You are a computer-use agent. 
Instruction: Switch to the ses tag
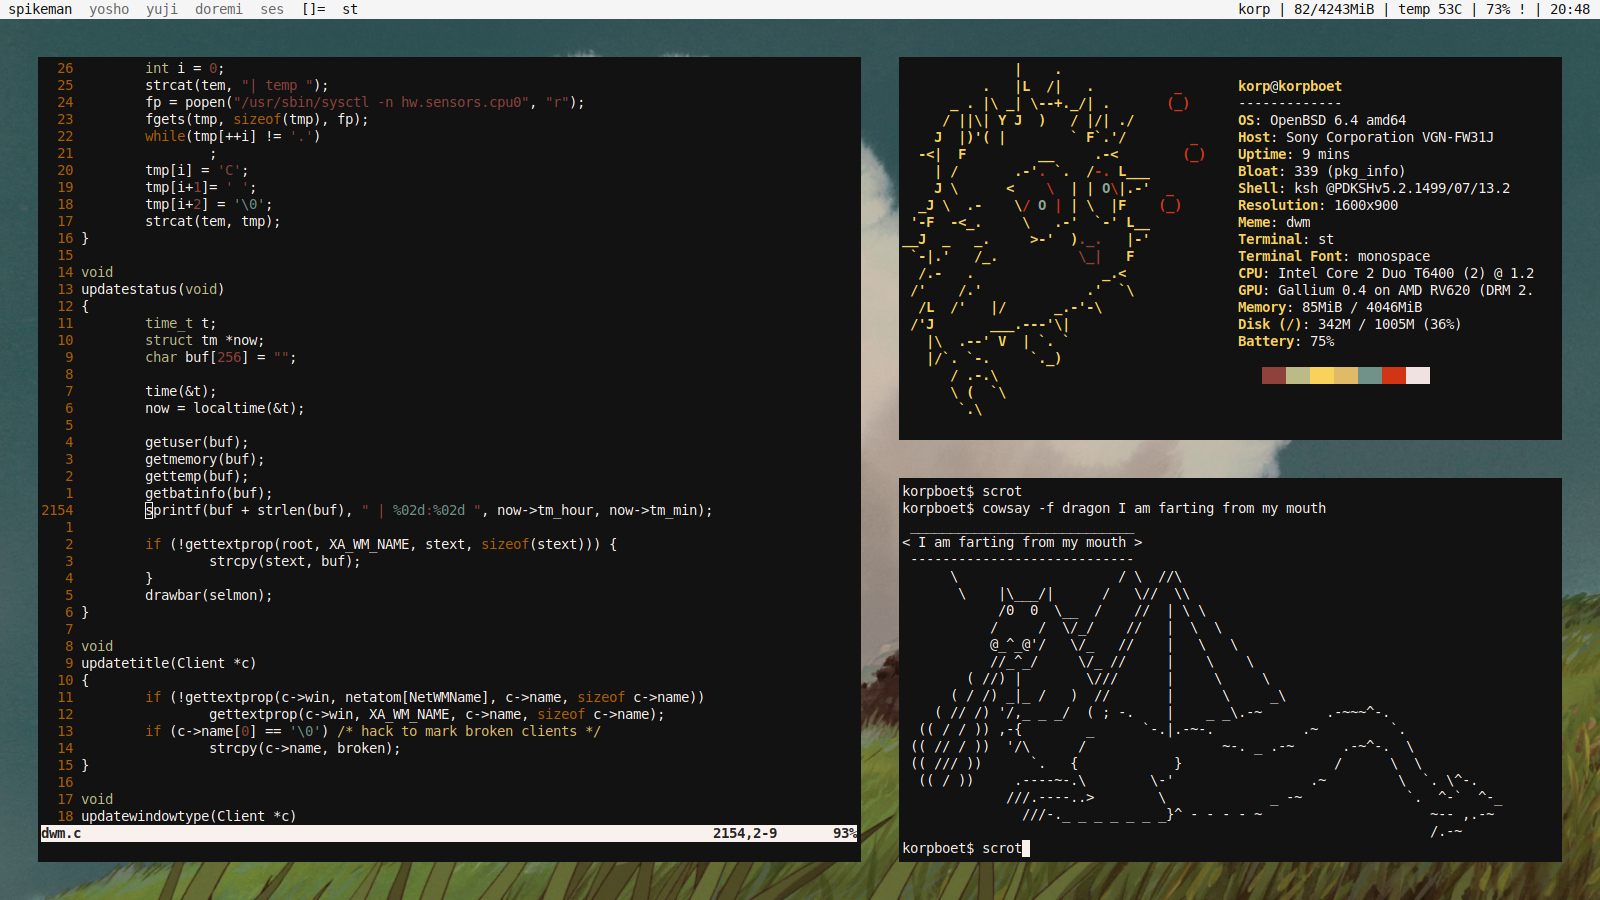tap(272, 9)
